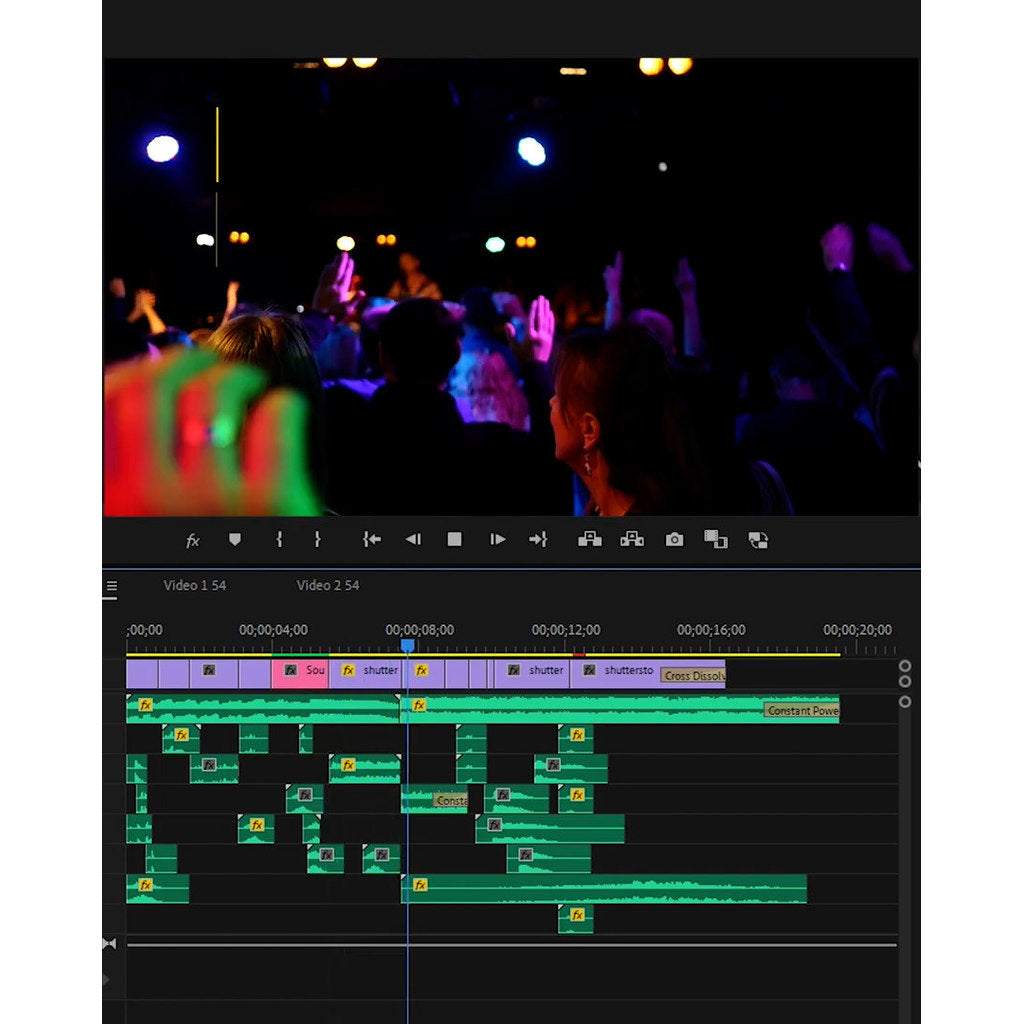Select the Cross Dissolve transition

pos(693,676)
